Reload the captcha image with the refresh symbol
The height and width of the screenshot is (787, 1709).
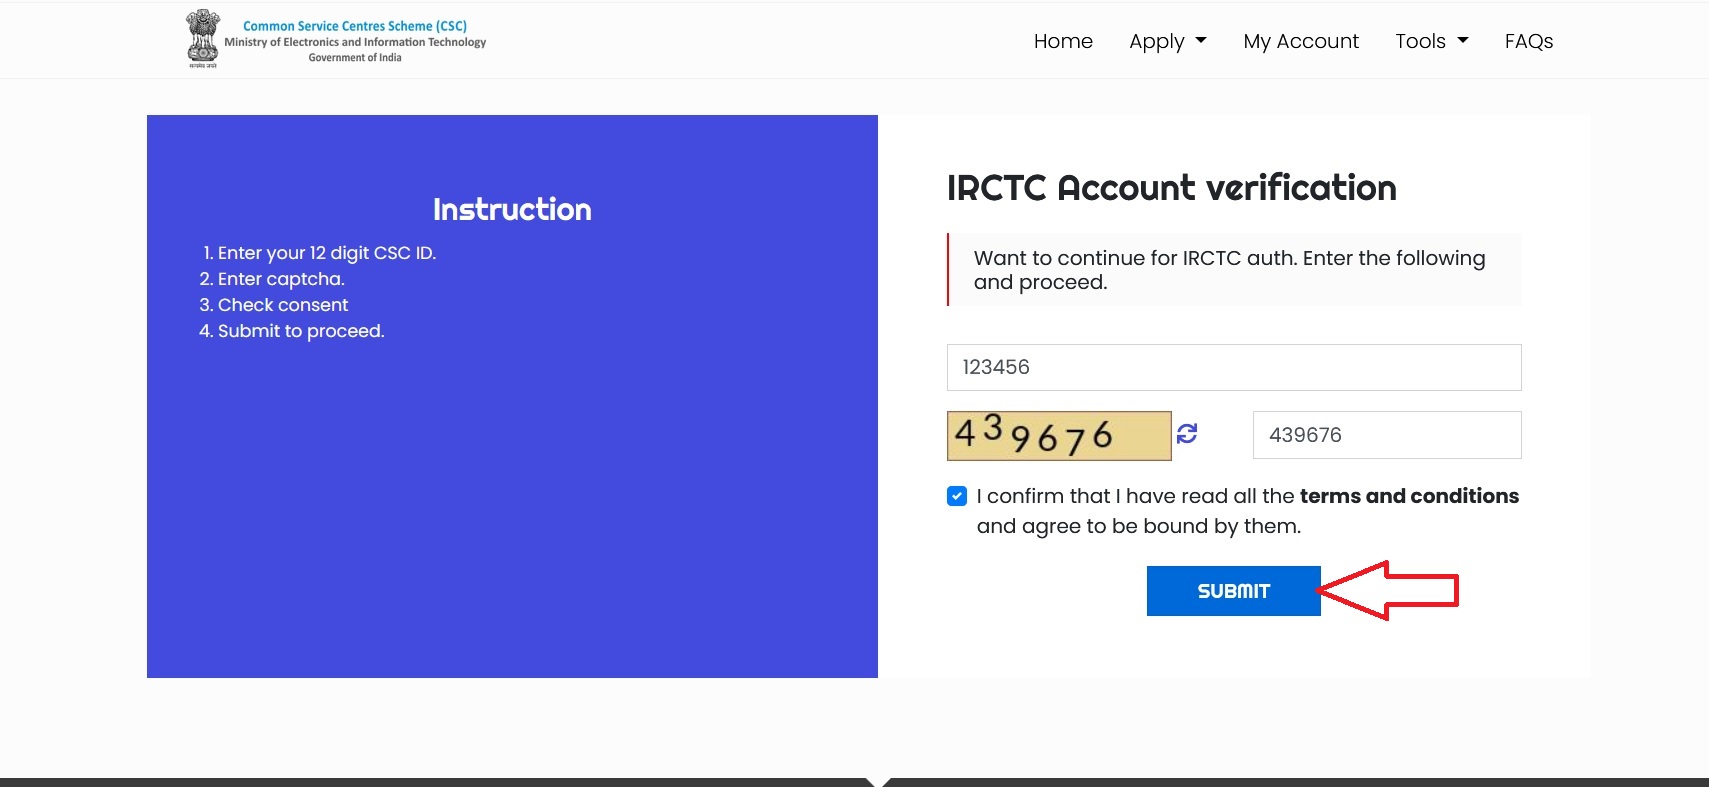coord(1186,434)
